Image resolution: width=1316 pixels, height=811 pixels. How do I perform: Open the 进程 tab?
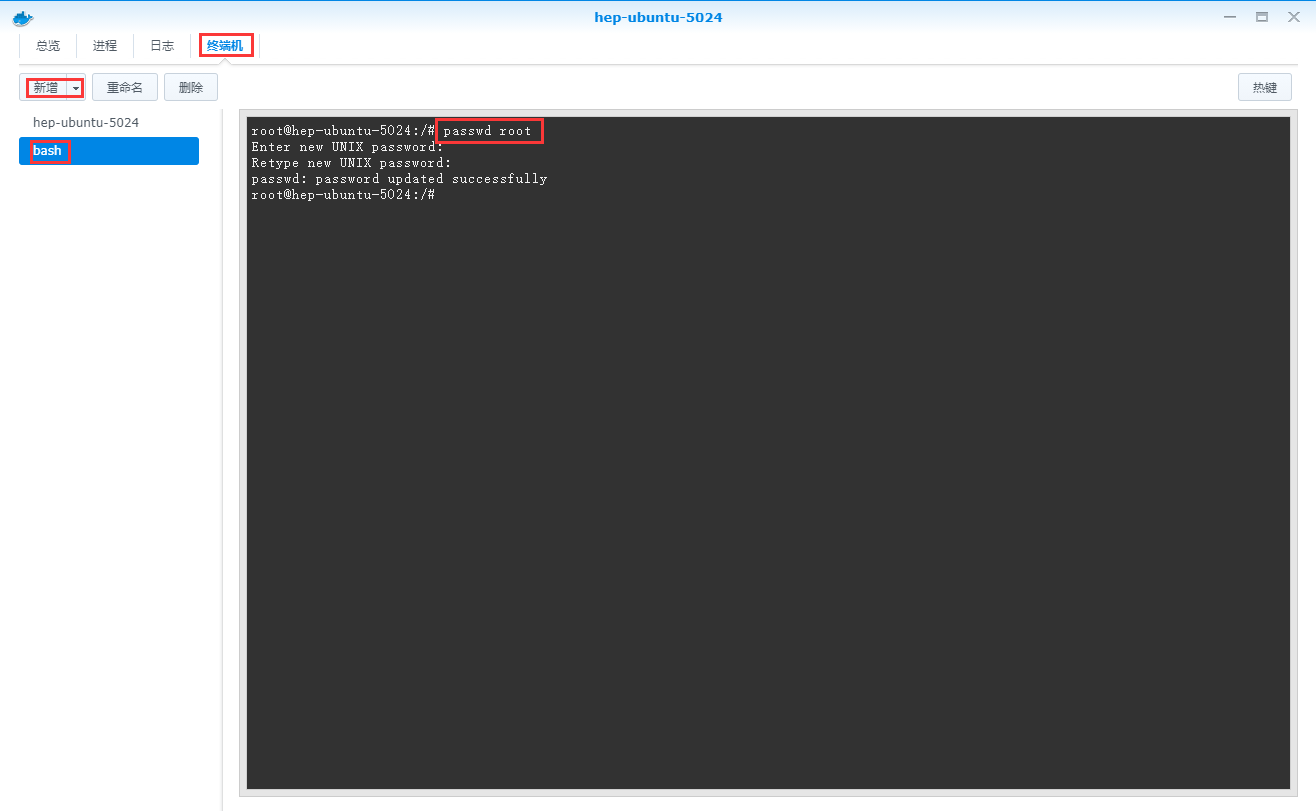pos(105,46)
